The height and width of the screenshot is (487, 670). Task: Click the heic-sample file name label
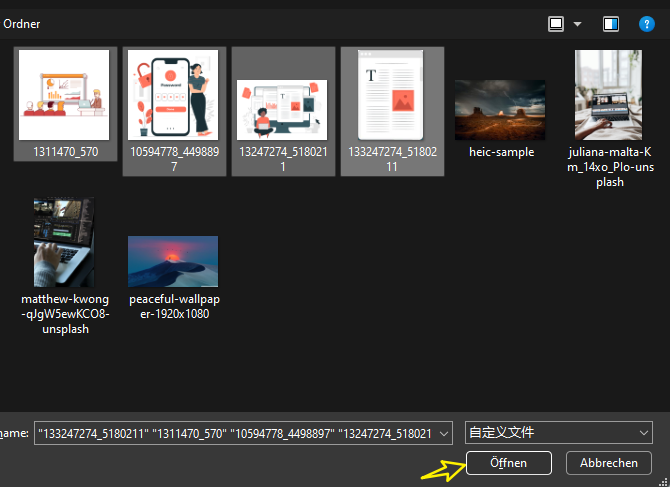[x=501, y=152]
